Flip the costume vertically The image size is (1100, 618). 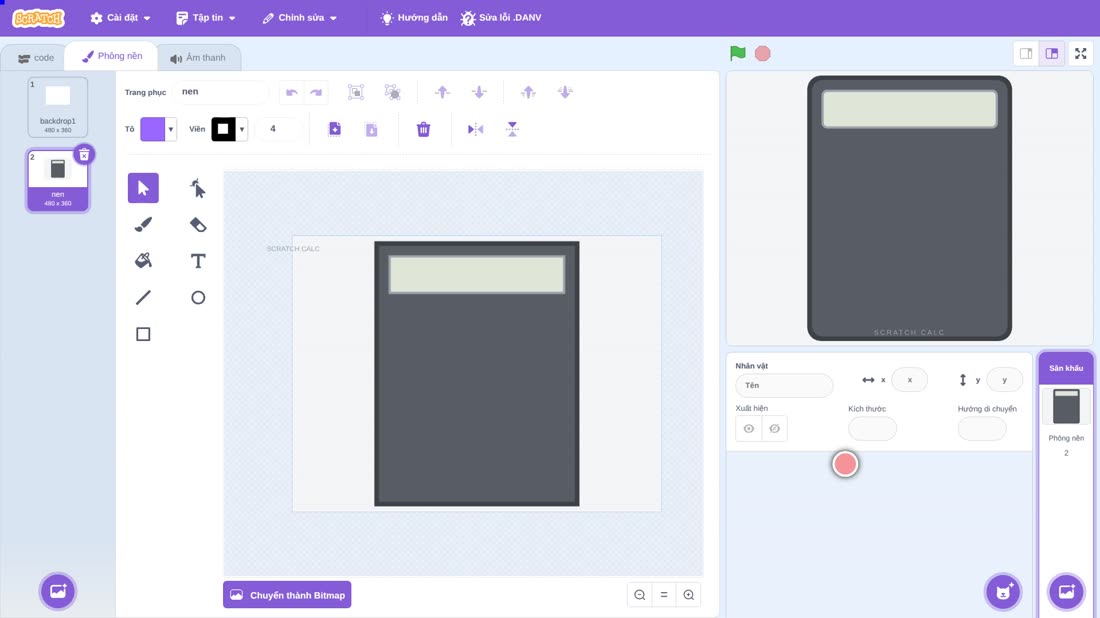(x=512, y=129)
